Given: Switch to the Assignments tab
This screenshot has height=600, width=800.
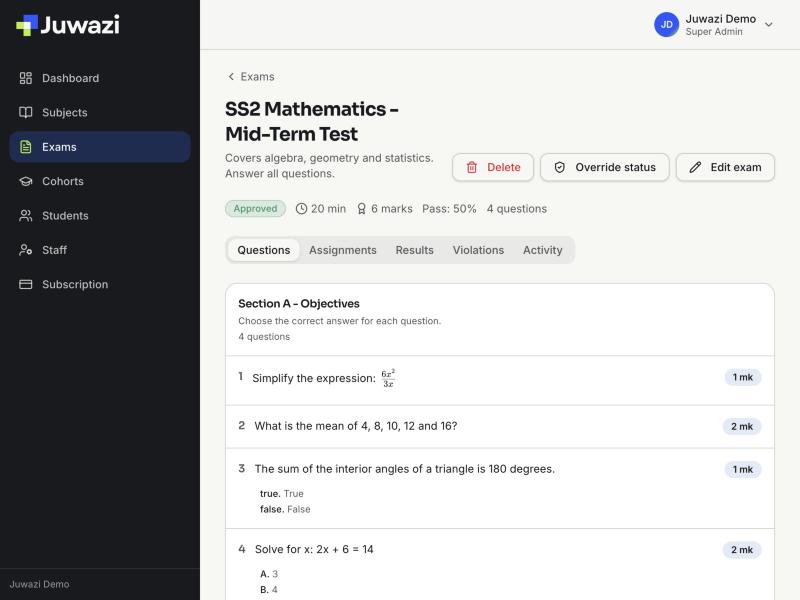Looking at the screenshot, I should [343, 250].
